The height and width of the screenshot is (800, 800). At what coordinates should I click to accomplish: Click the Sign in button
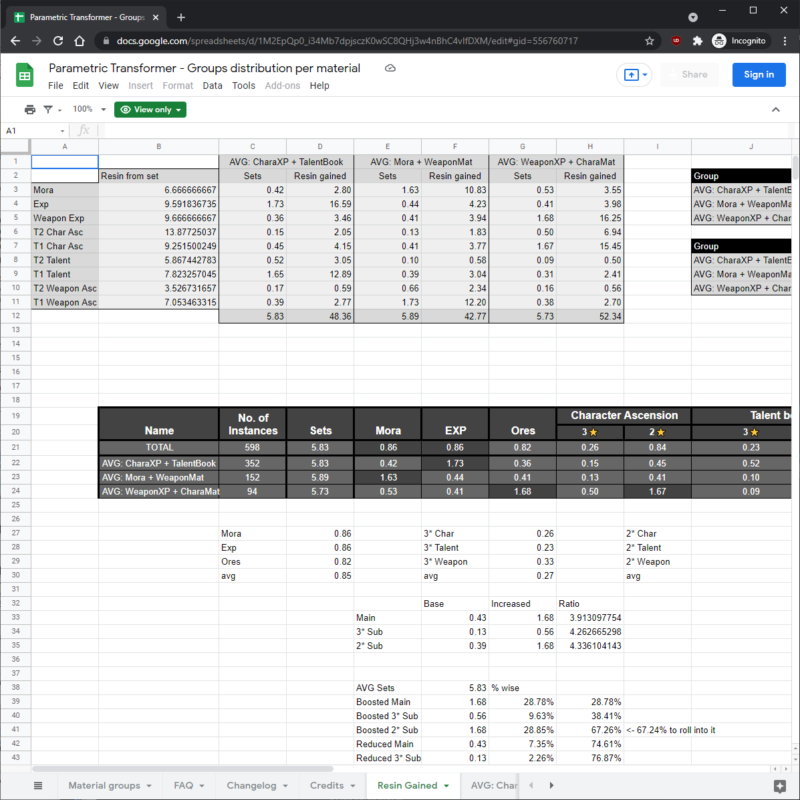(x=758, y=75)
